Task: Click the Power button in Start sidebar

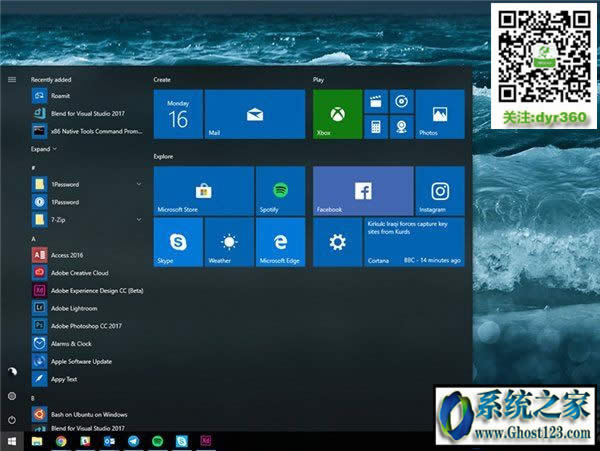Action: 12,420
